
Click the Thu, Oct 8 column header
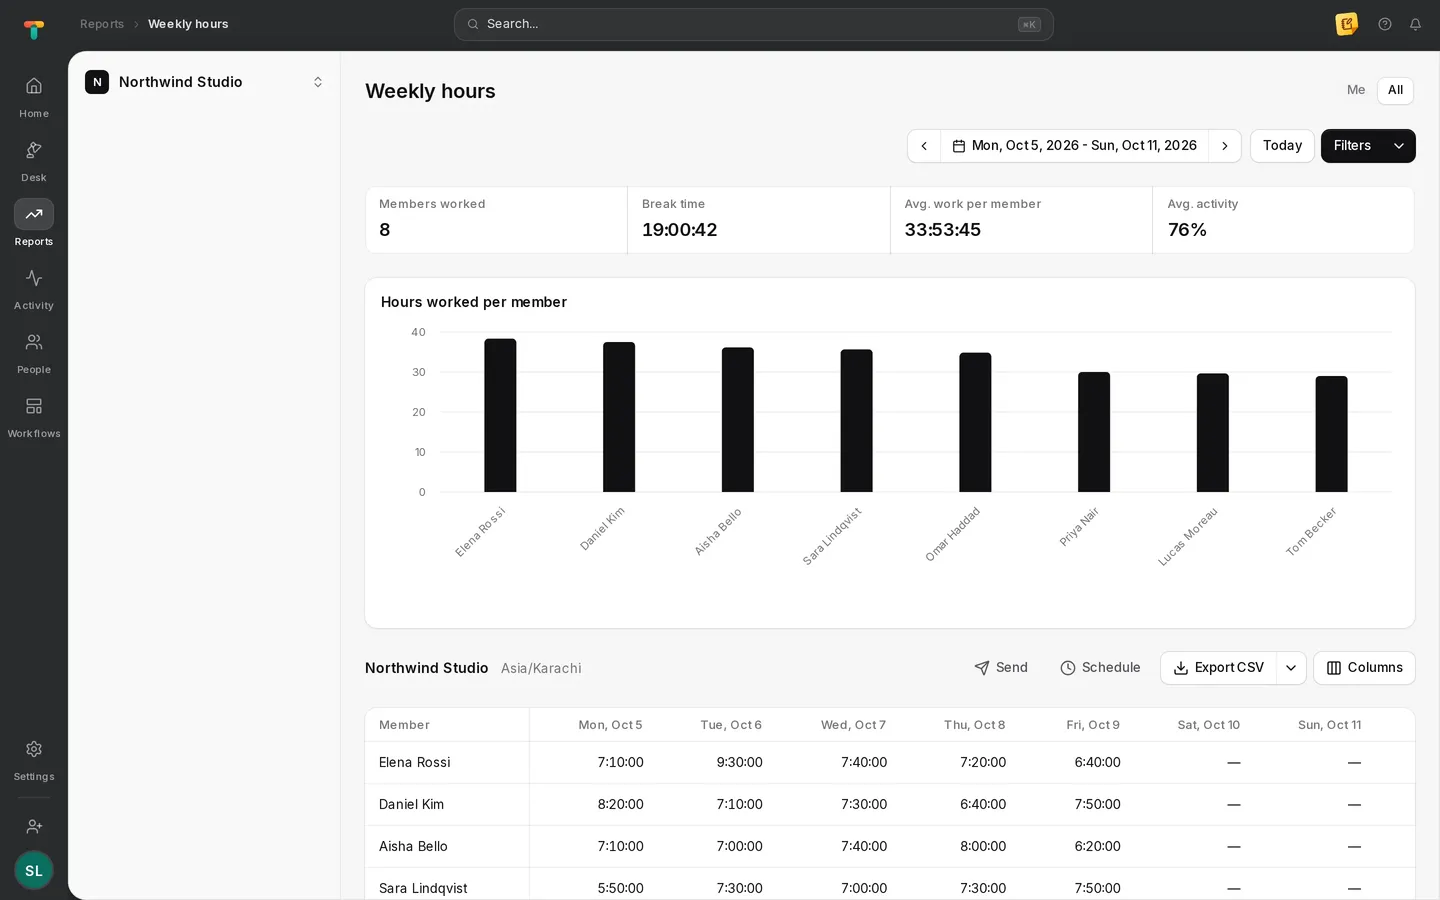[974, 725]
